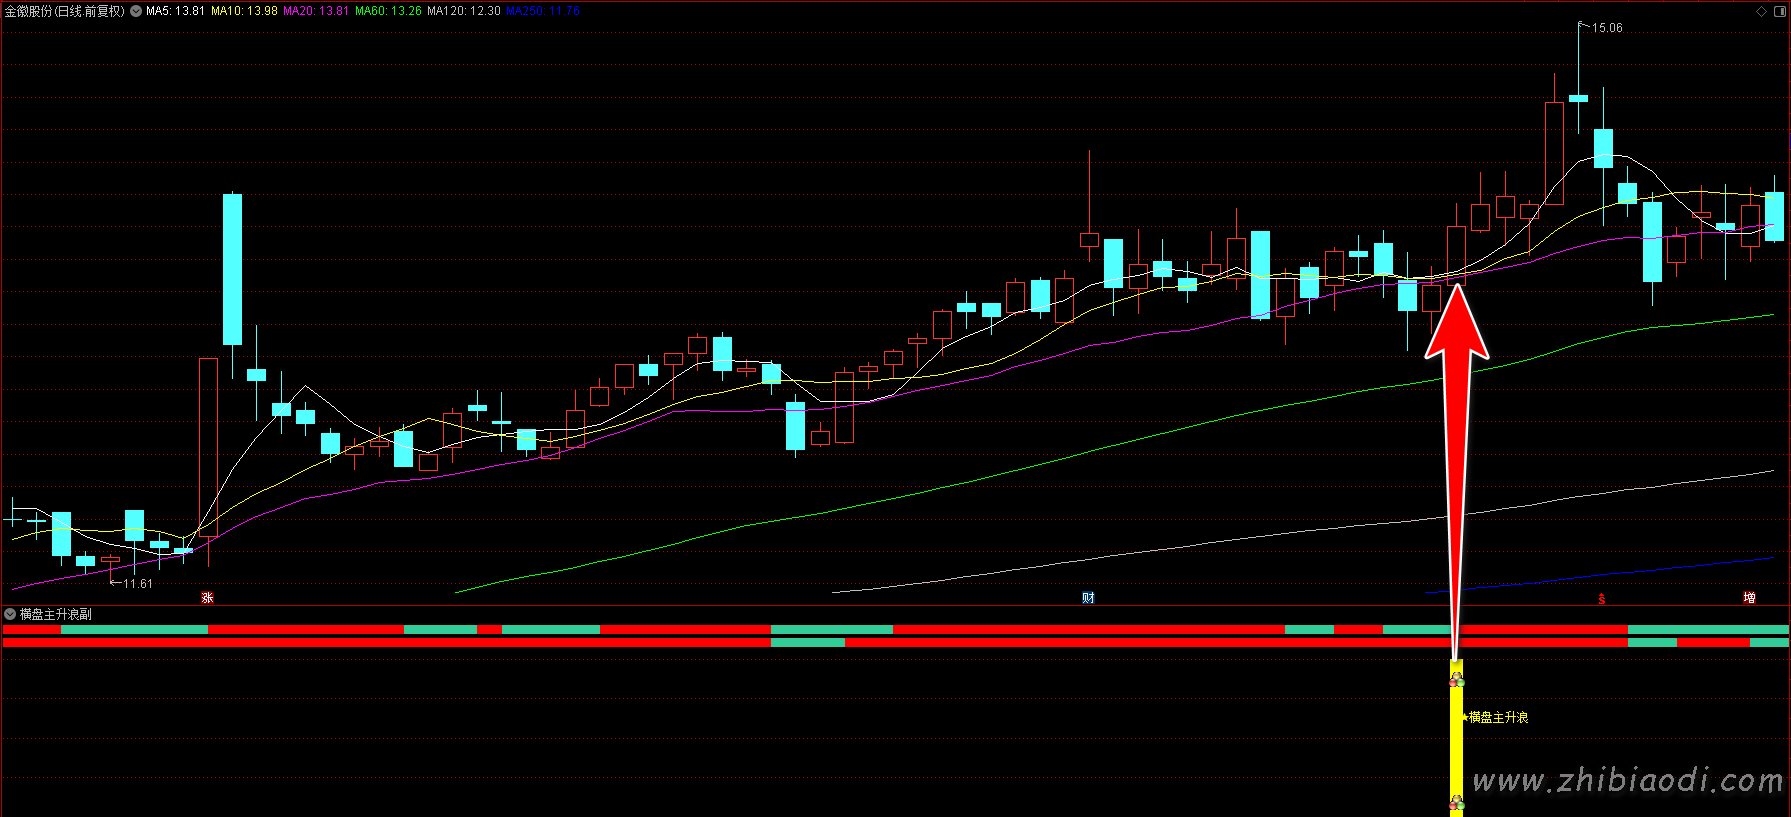1791x817 pixels.
Task: Click the blue 财 marker icon
Action: pyautogui.click(x=1088, y=598)
